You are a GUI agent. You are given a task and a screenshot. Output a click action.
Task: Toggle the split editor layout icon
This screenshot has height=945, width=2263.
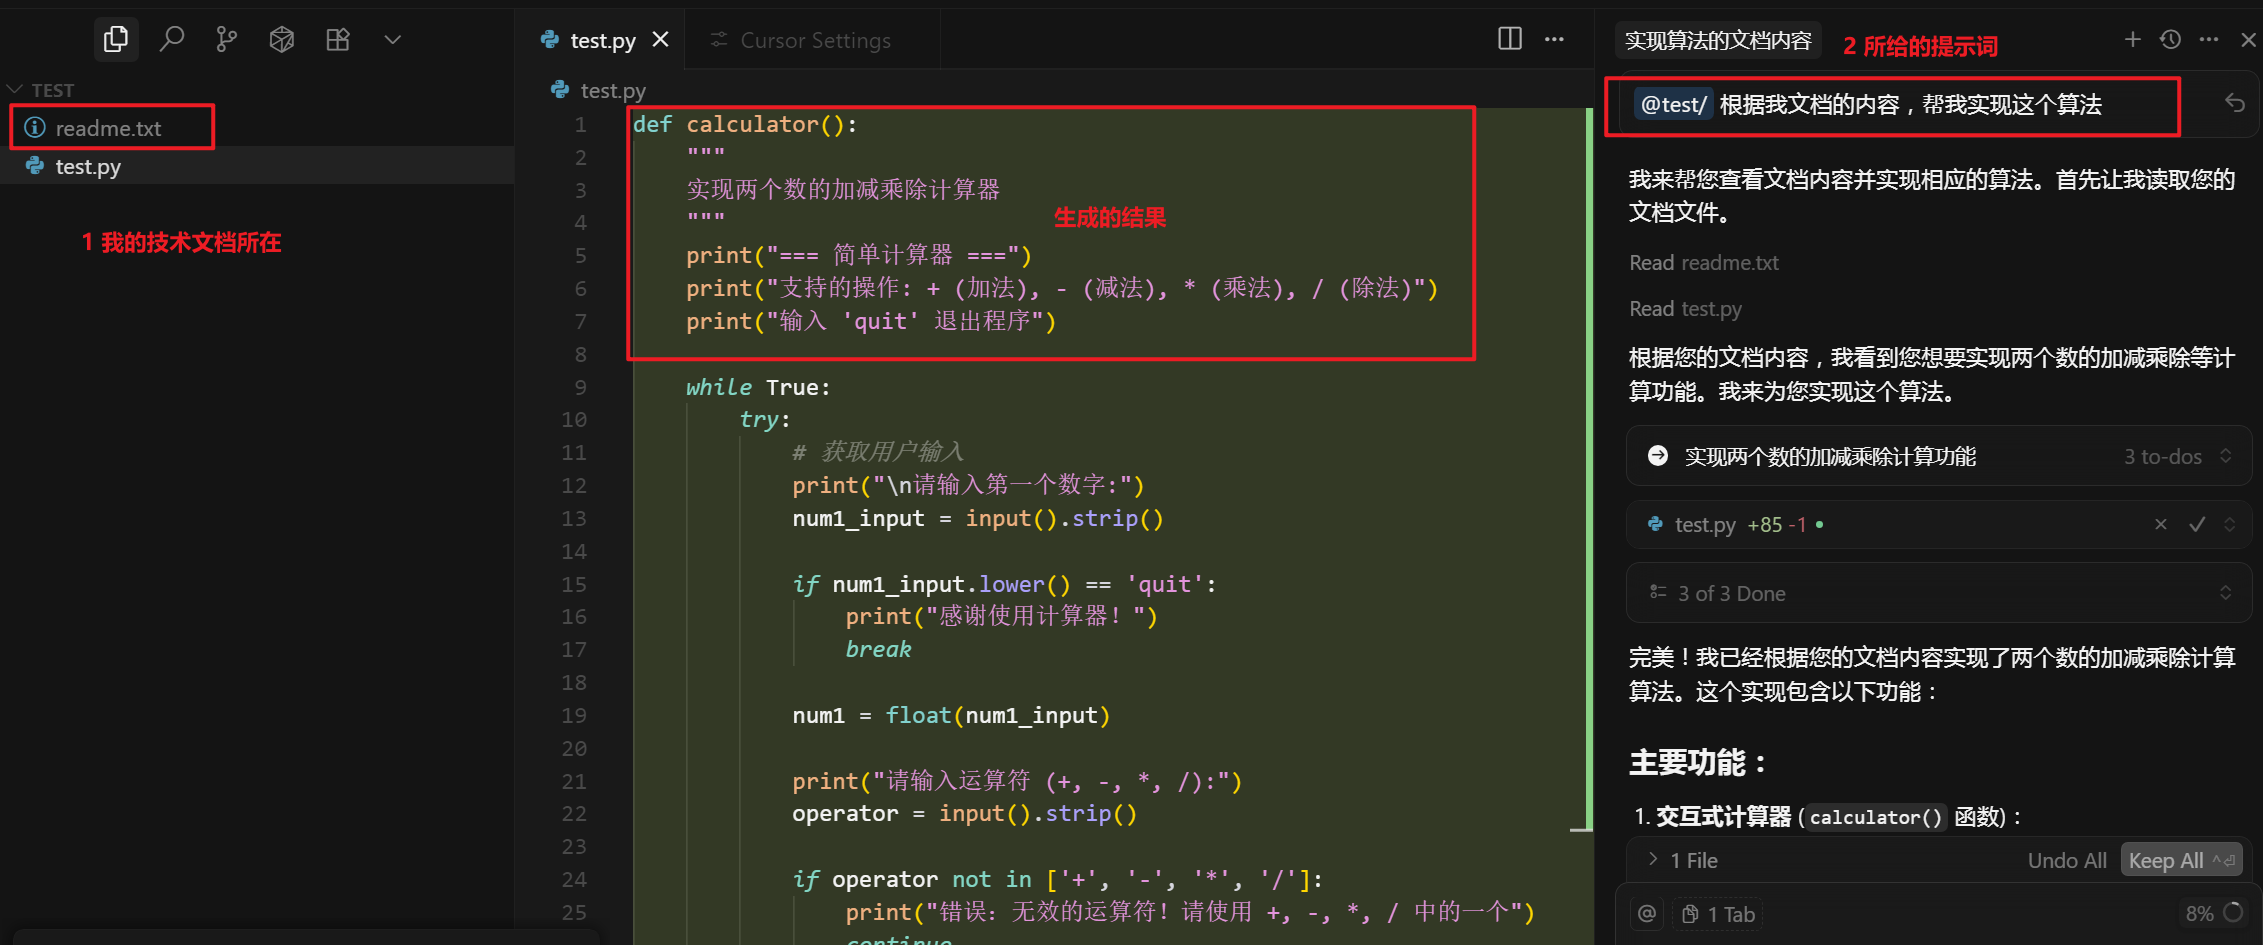[1508, 38]
